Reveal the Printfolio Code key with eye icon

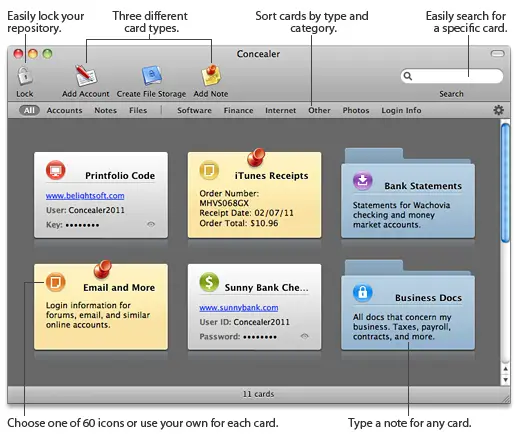click(151, 224)
